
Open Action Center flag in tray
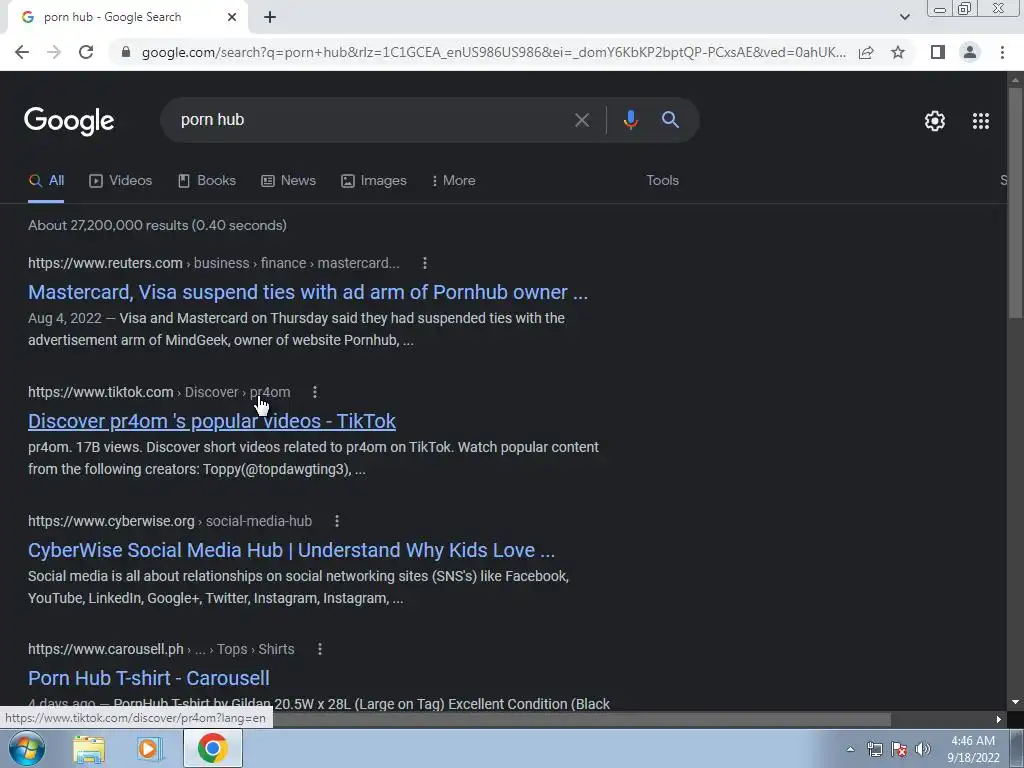click(899, 749)
